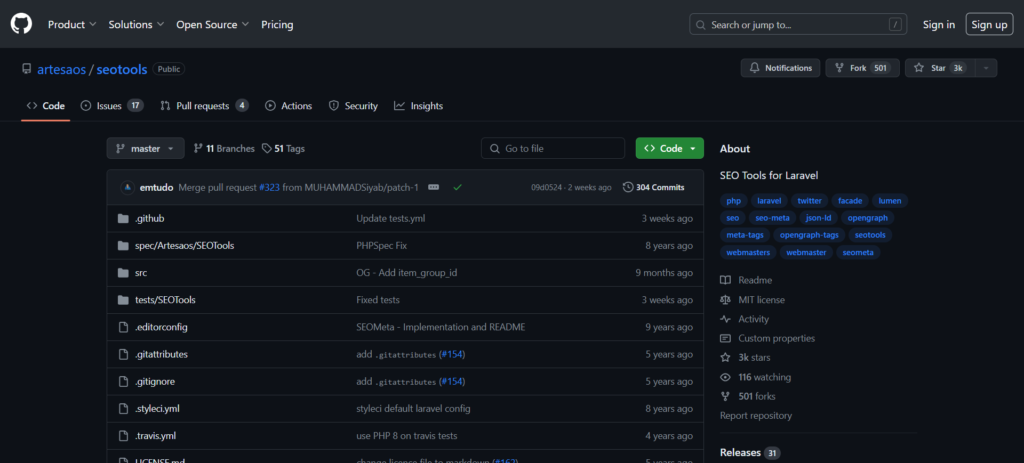
Task: Click the Sign up button
Action: click(x=989, y=24)
